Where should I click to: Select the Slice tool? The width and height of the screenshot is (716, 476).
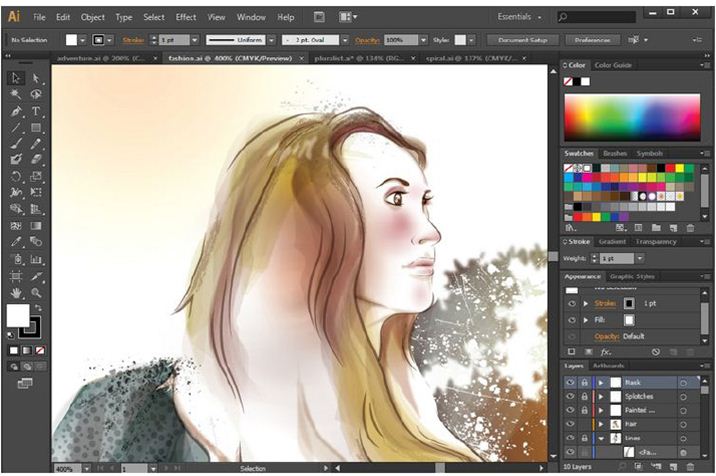tap(36, 276)
